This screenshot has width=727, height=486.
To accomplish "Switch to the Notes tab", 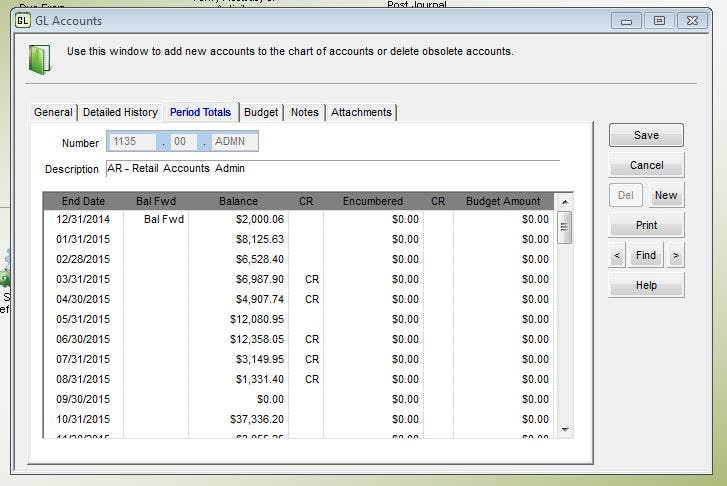I will (305, 112).
